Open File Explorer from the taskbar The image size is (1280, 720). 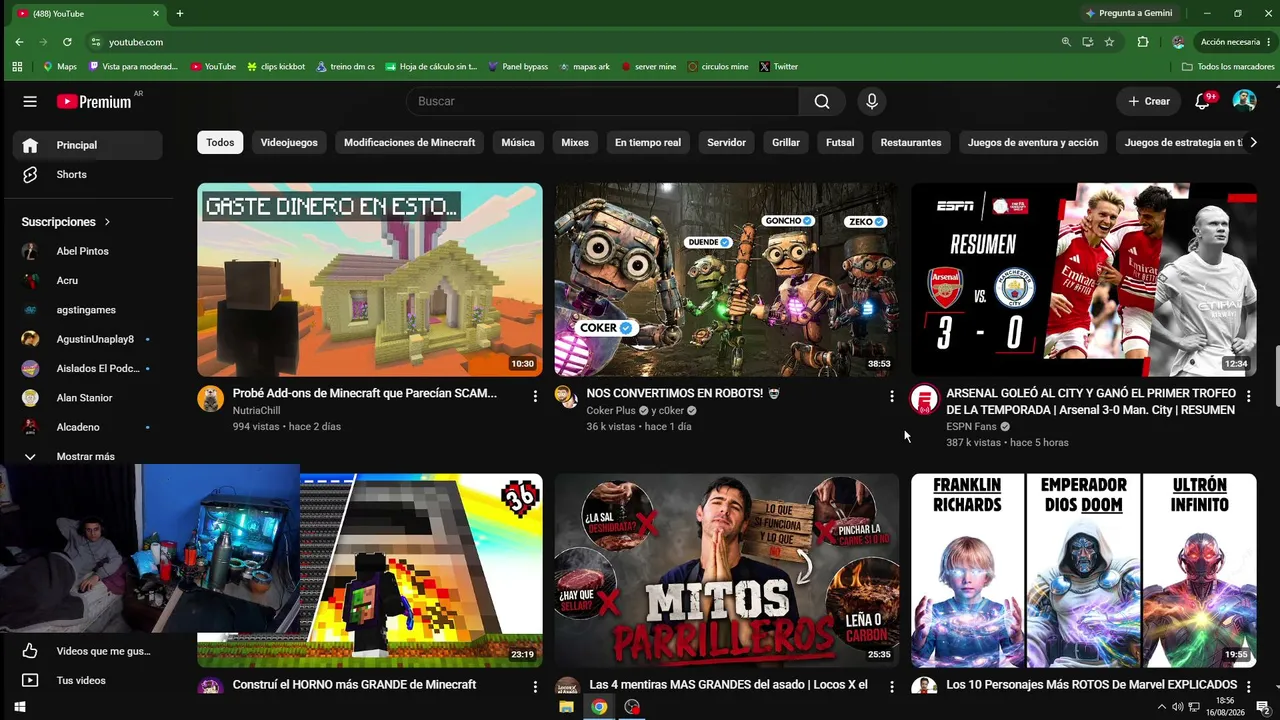[x=566, y=707]
